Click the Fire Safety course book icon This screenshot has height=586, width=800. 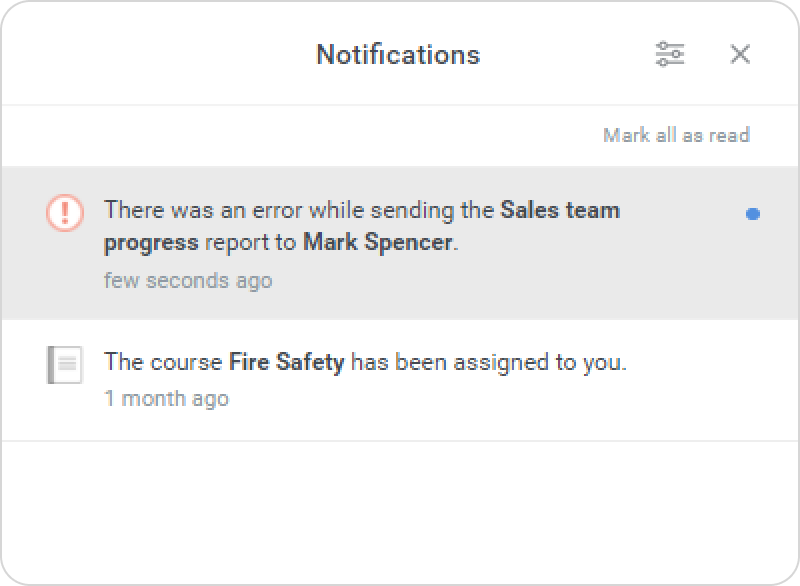tap(65, 364)
